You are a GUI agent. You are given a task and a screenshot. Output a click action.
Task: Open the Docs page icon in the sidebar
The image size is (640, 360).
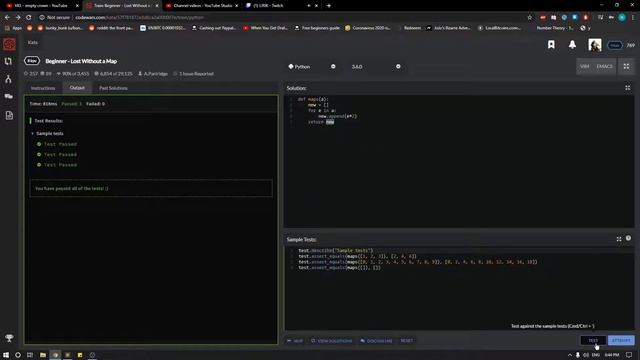(9, 115)
